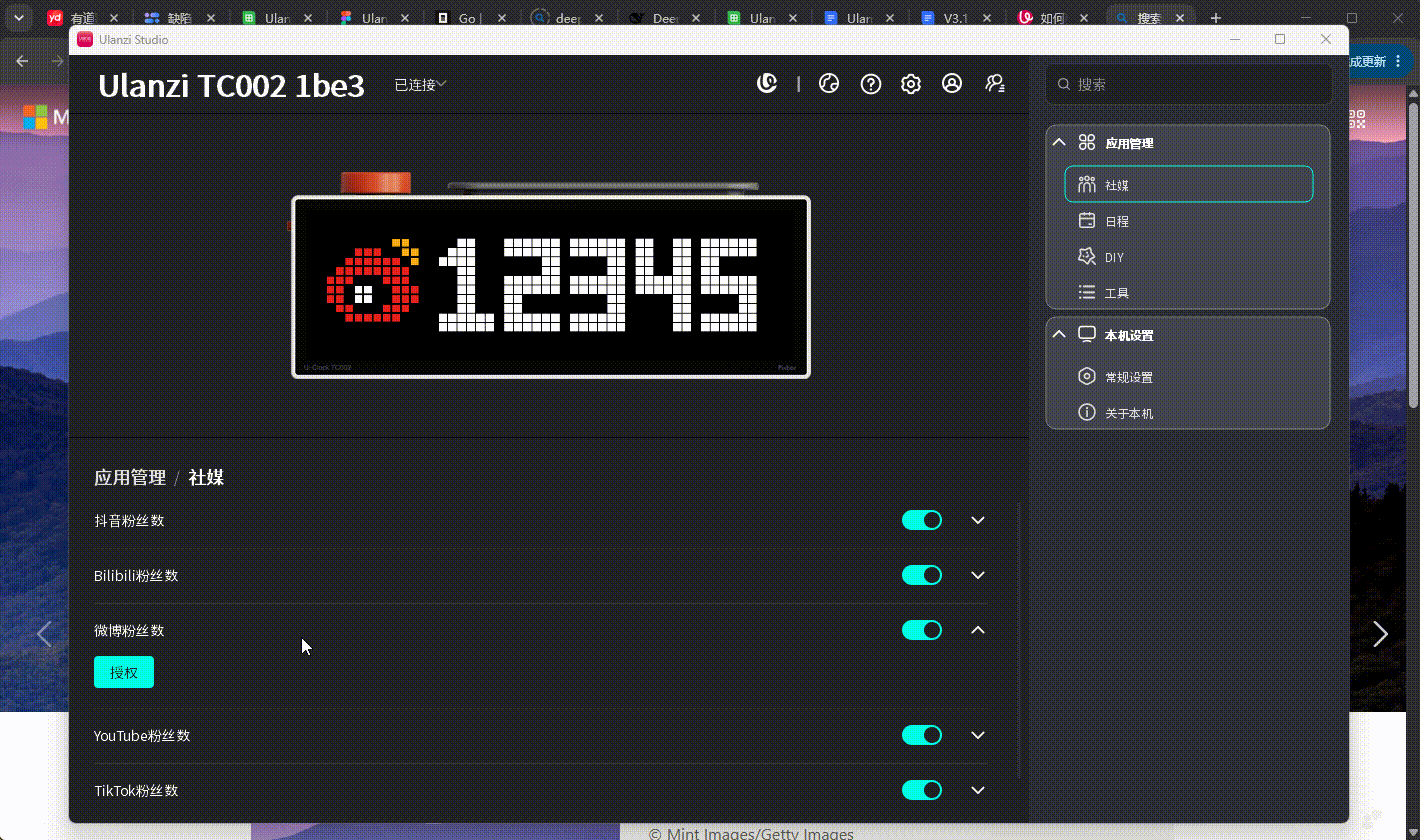Click the TikTok粉丝数 label text
This screenshot has width=1420, height=840.
(x=136, y=791)
